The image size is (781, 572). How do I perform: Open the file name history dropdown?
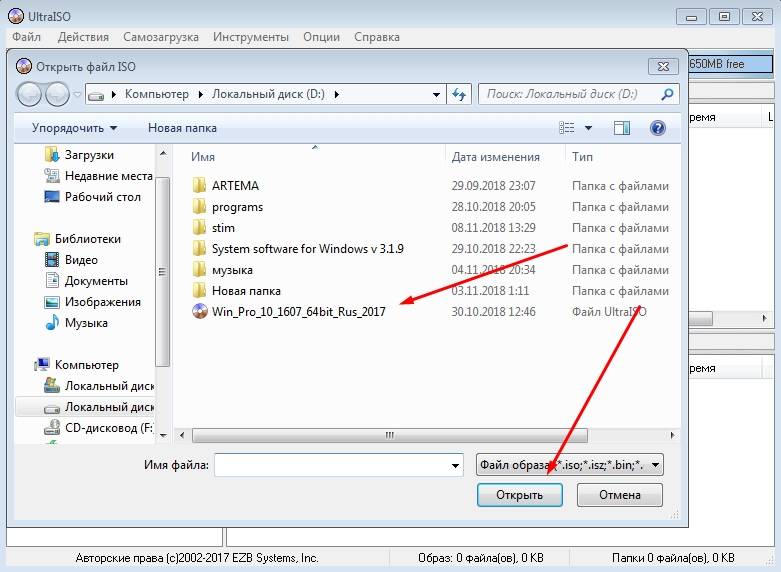(x=456, y=465)
